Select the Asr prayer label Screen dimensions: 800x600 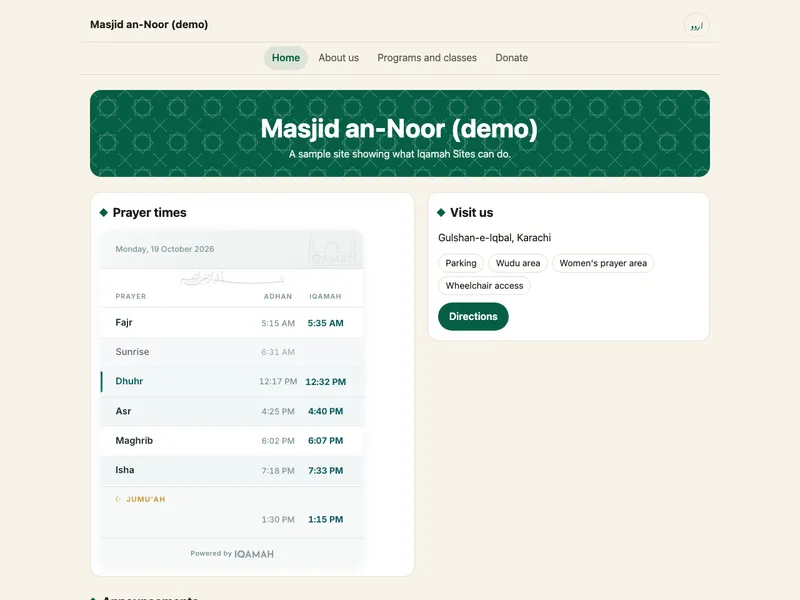123,411
